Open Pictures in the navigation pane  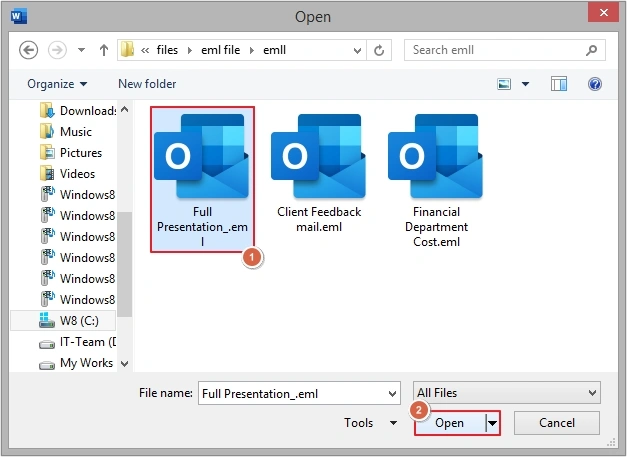[71, 153]
